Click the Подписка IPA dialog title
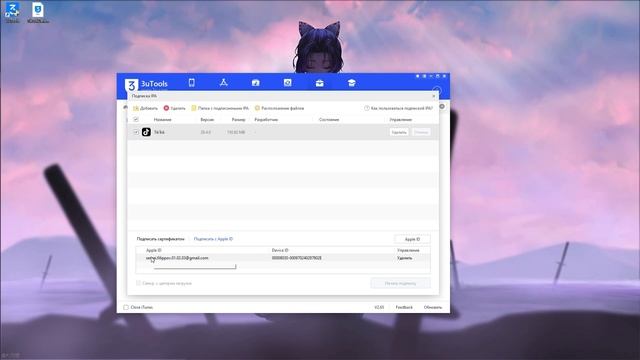 [x=144, y=96]
